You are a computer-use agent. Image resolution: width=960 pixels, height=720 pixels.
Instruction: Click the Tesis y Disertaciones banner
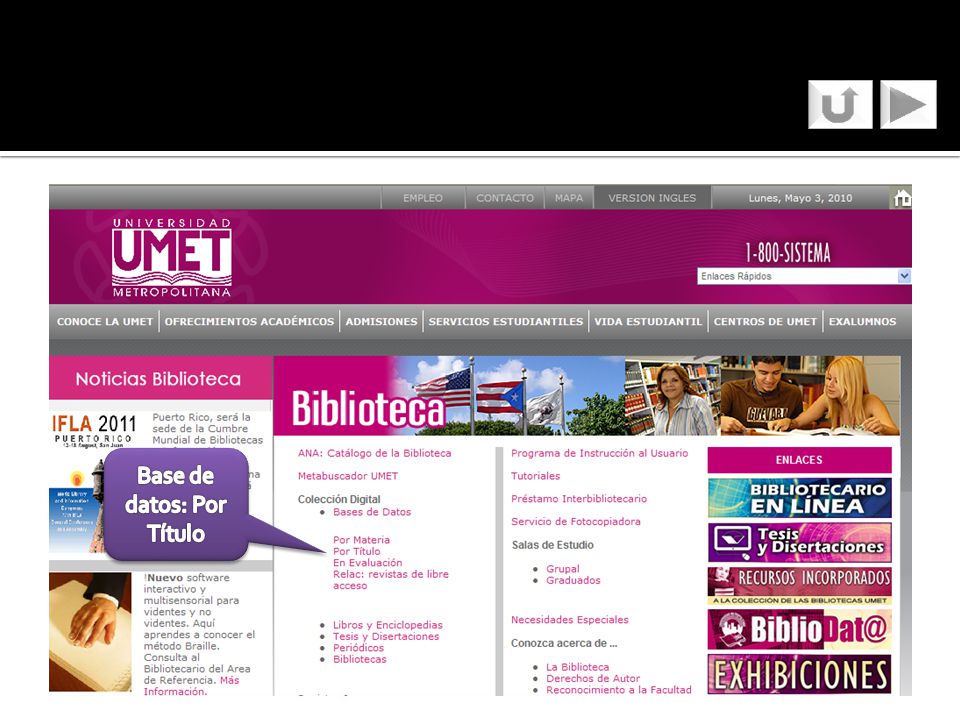click(x=800, y=542)
